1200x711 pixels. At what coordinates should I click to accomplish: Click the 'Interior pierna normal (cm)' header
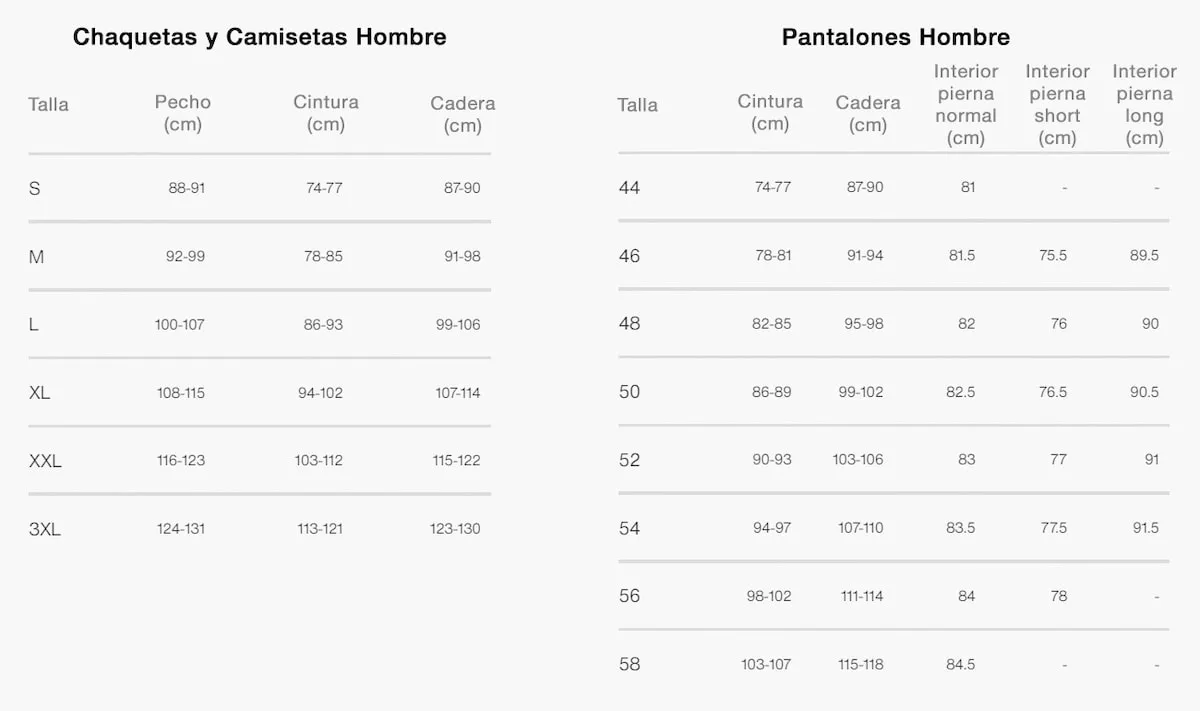[966, 104]
